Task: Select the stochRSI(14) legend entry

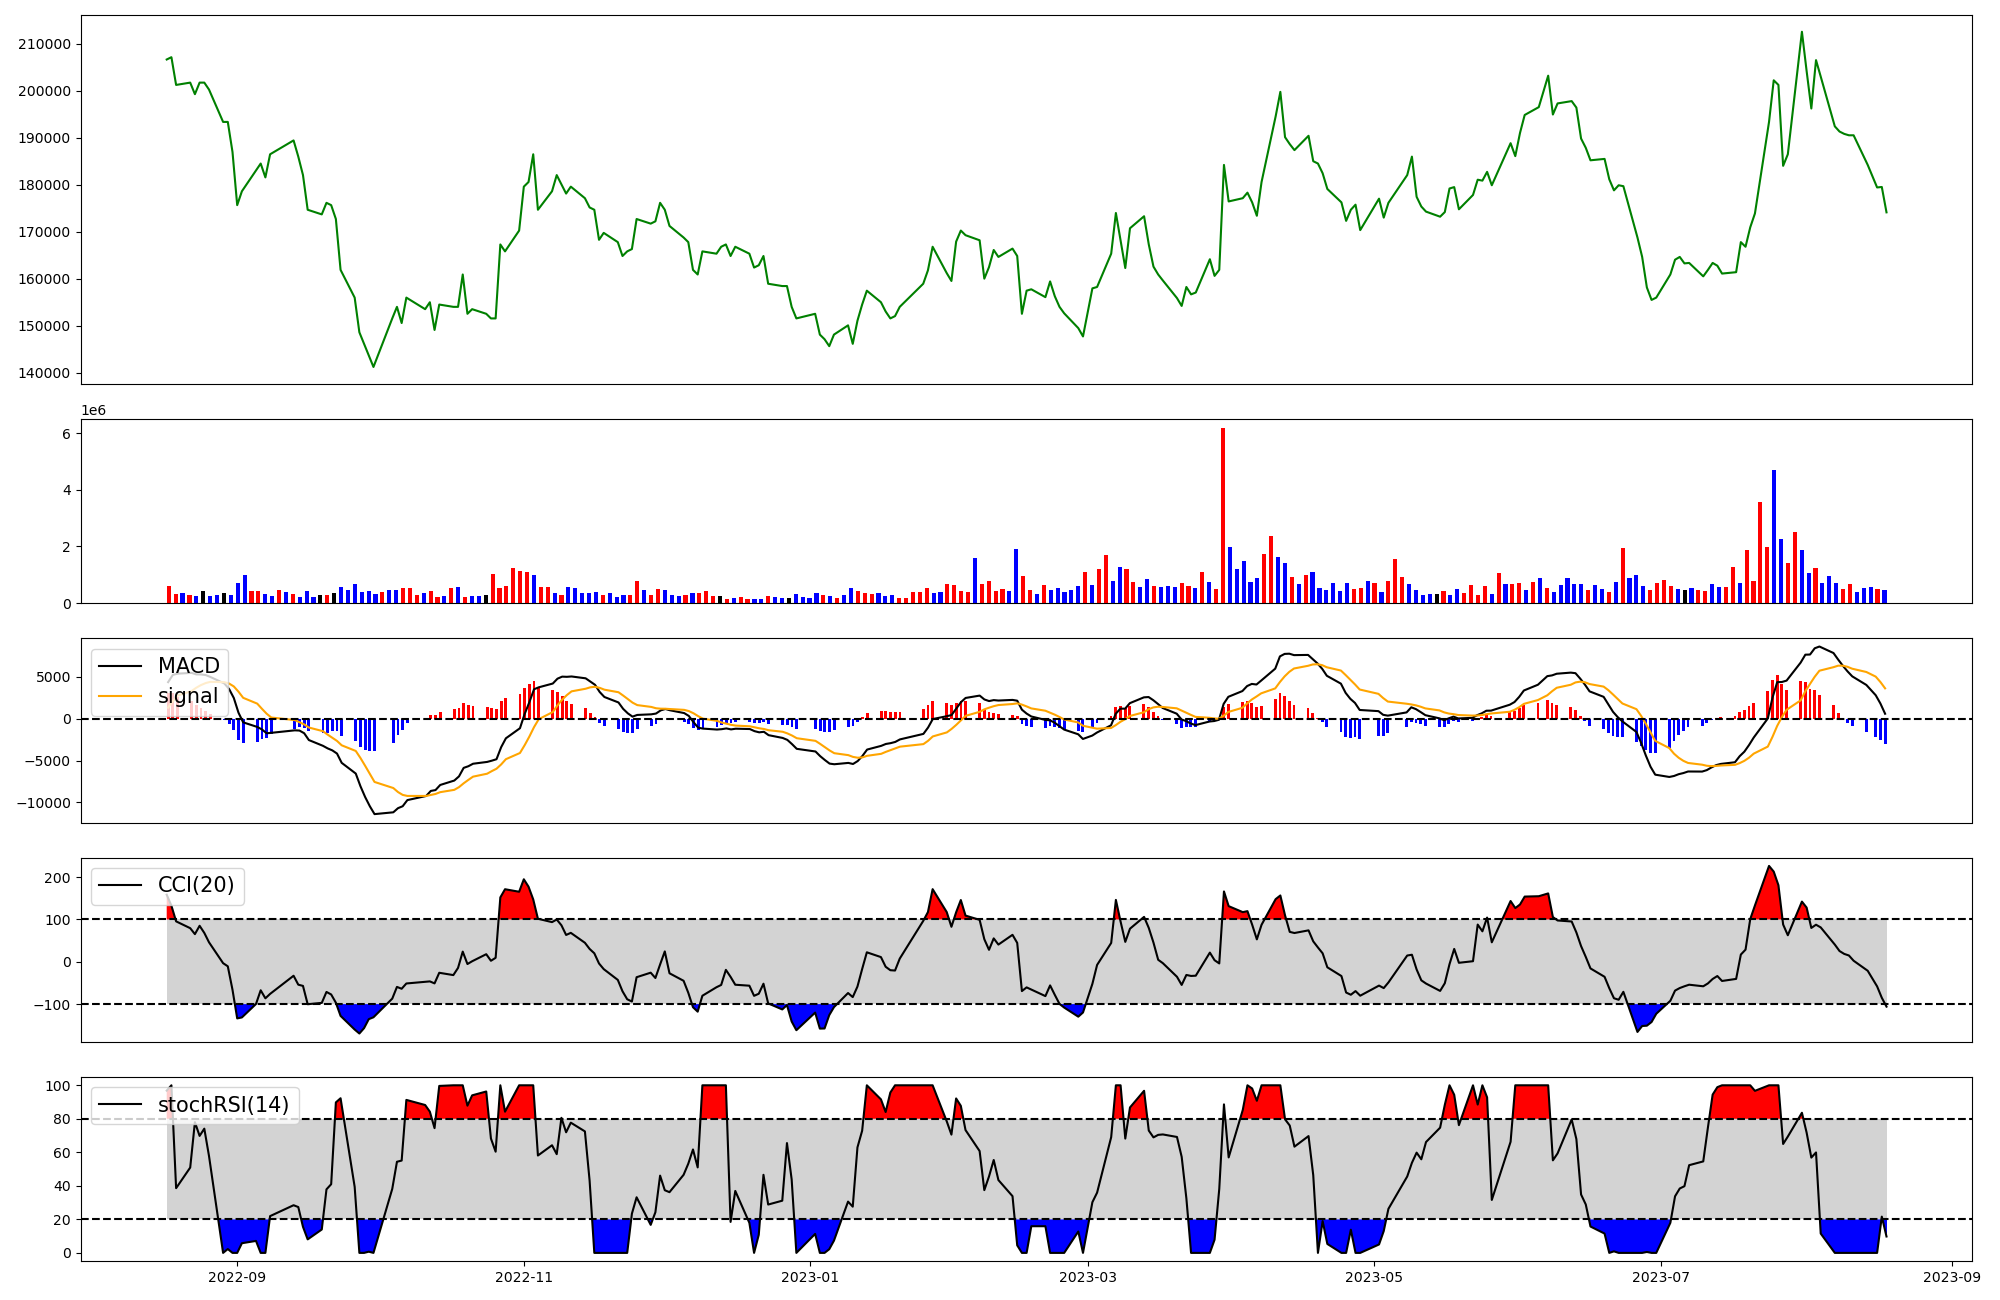Action: [x=223, y=1105]
